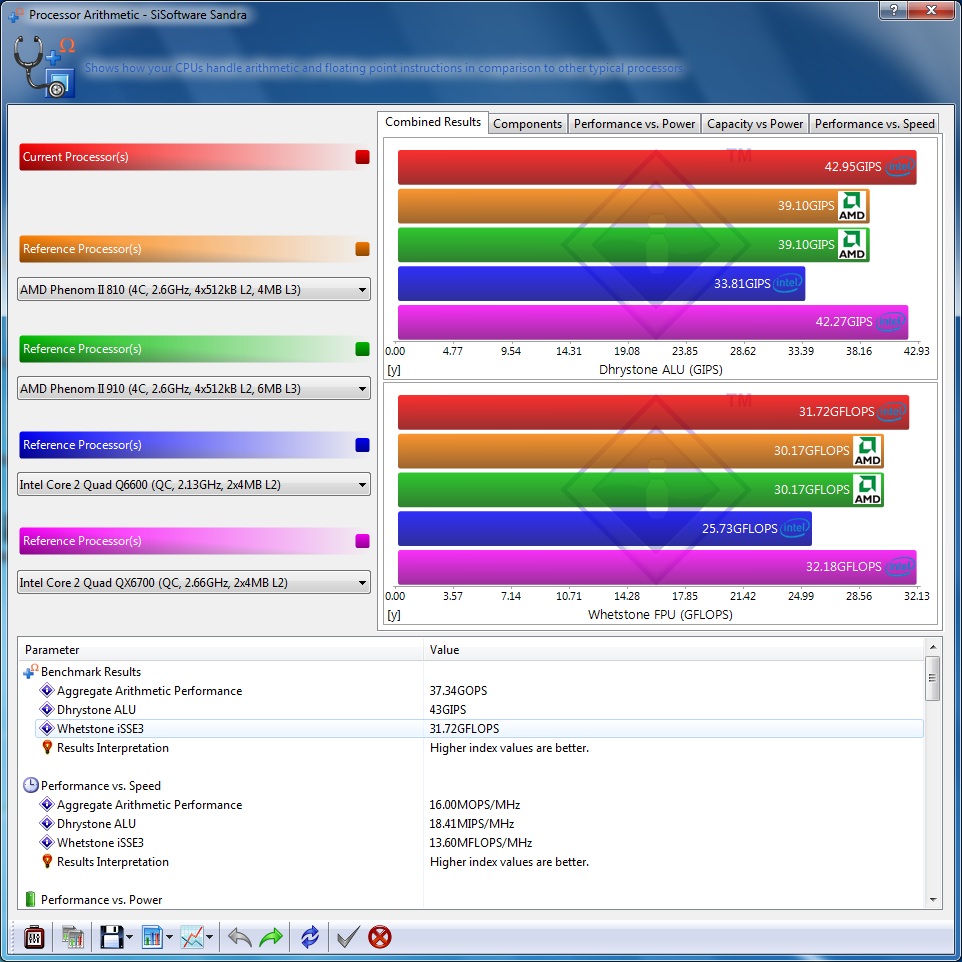Click the Benchmark Results section icon
The height and width of the screenshot is (962, 962).
tap(31, 671)
